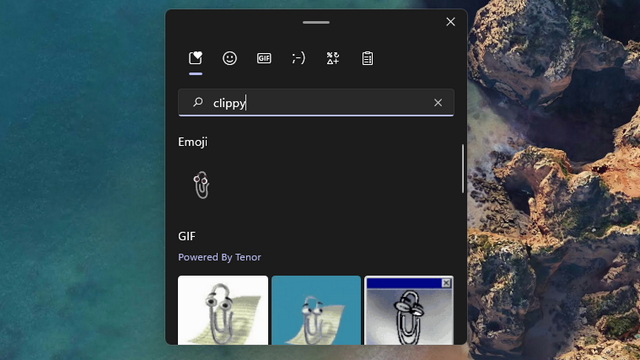Open the Most recently used tab
640x360 pixels.
pos(196,58)
